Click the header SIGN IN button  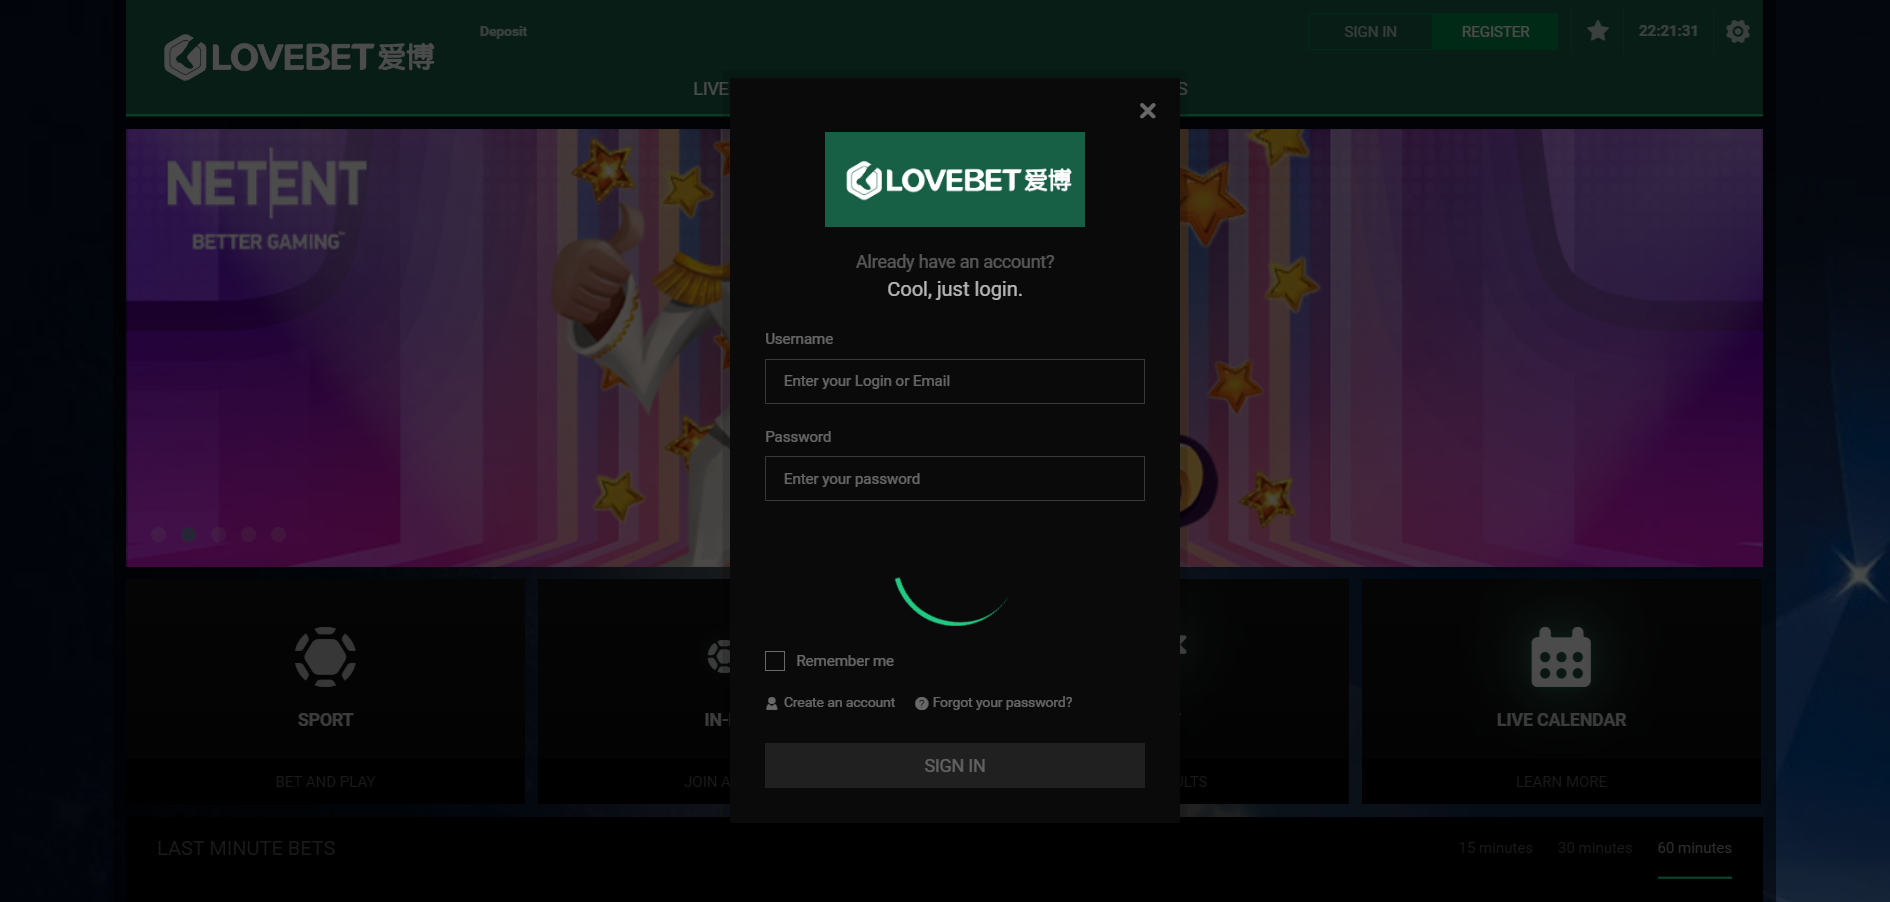[1370, 32]
